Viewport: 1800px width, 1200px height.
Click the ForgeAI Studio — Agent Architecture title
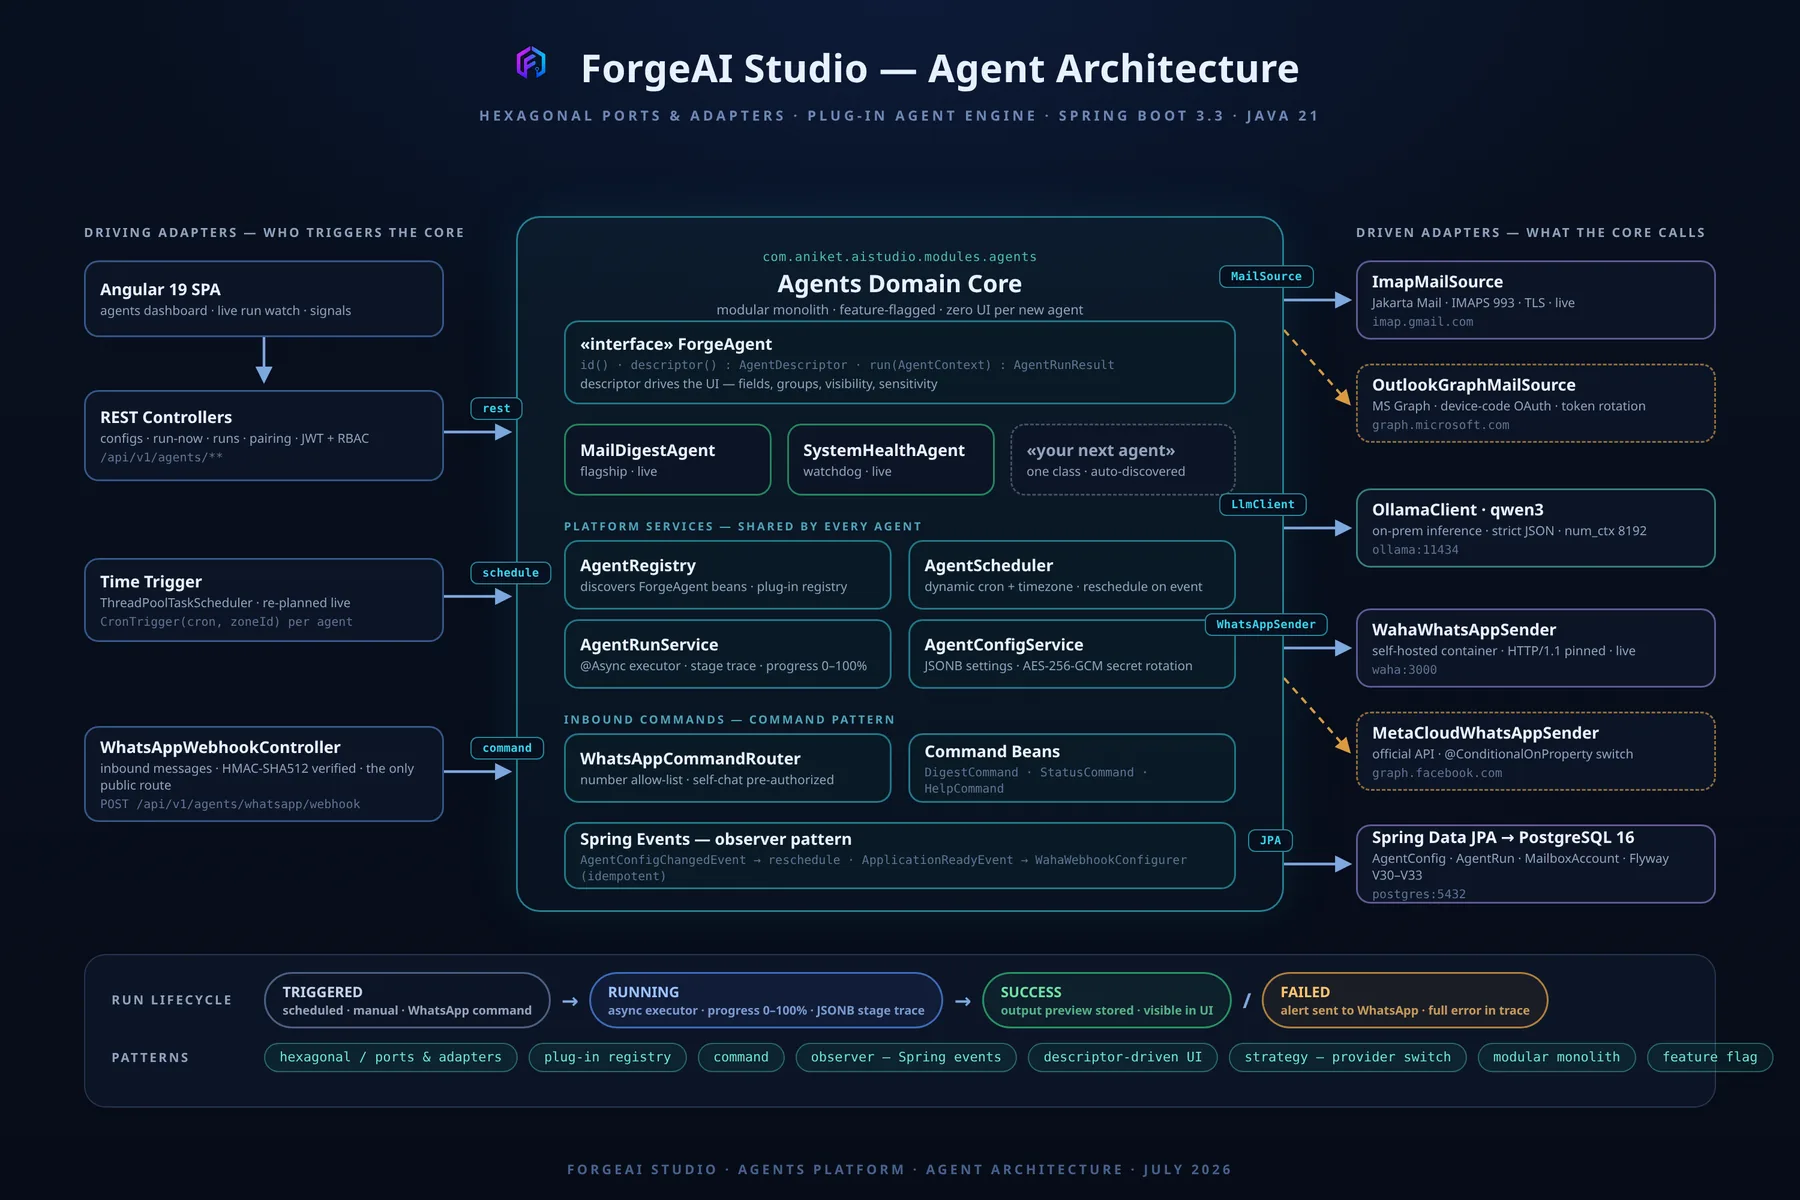940,69
